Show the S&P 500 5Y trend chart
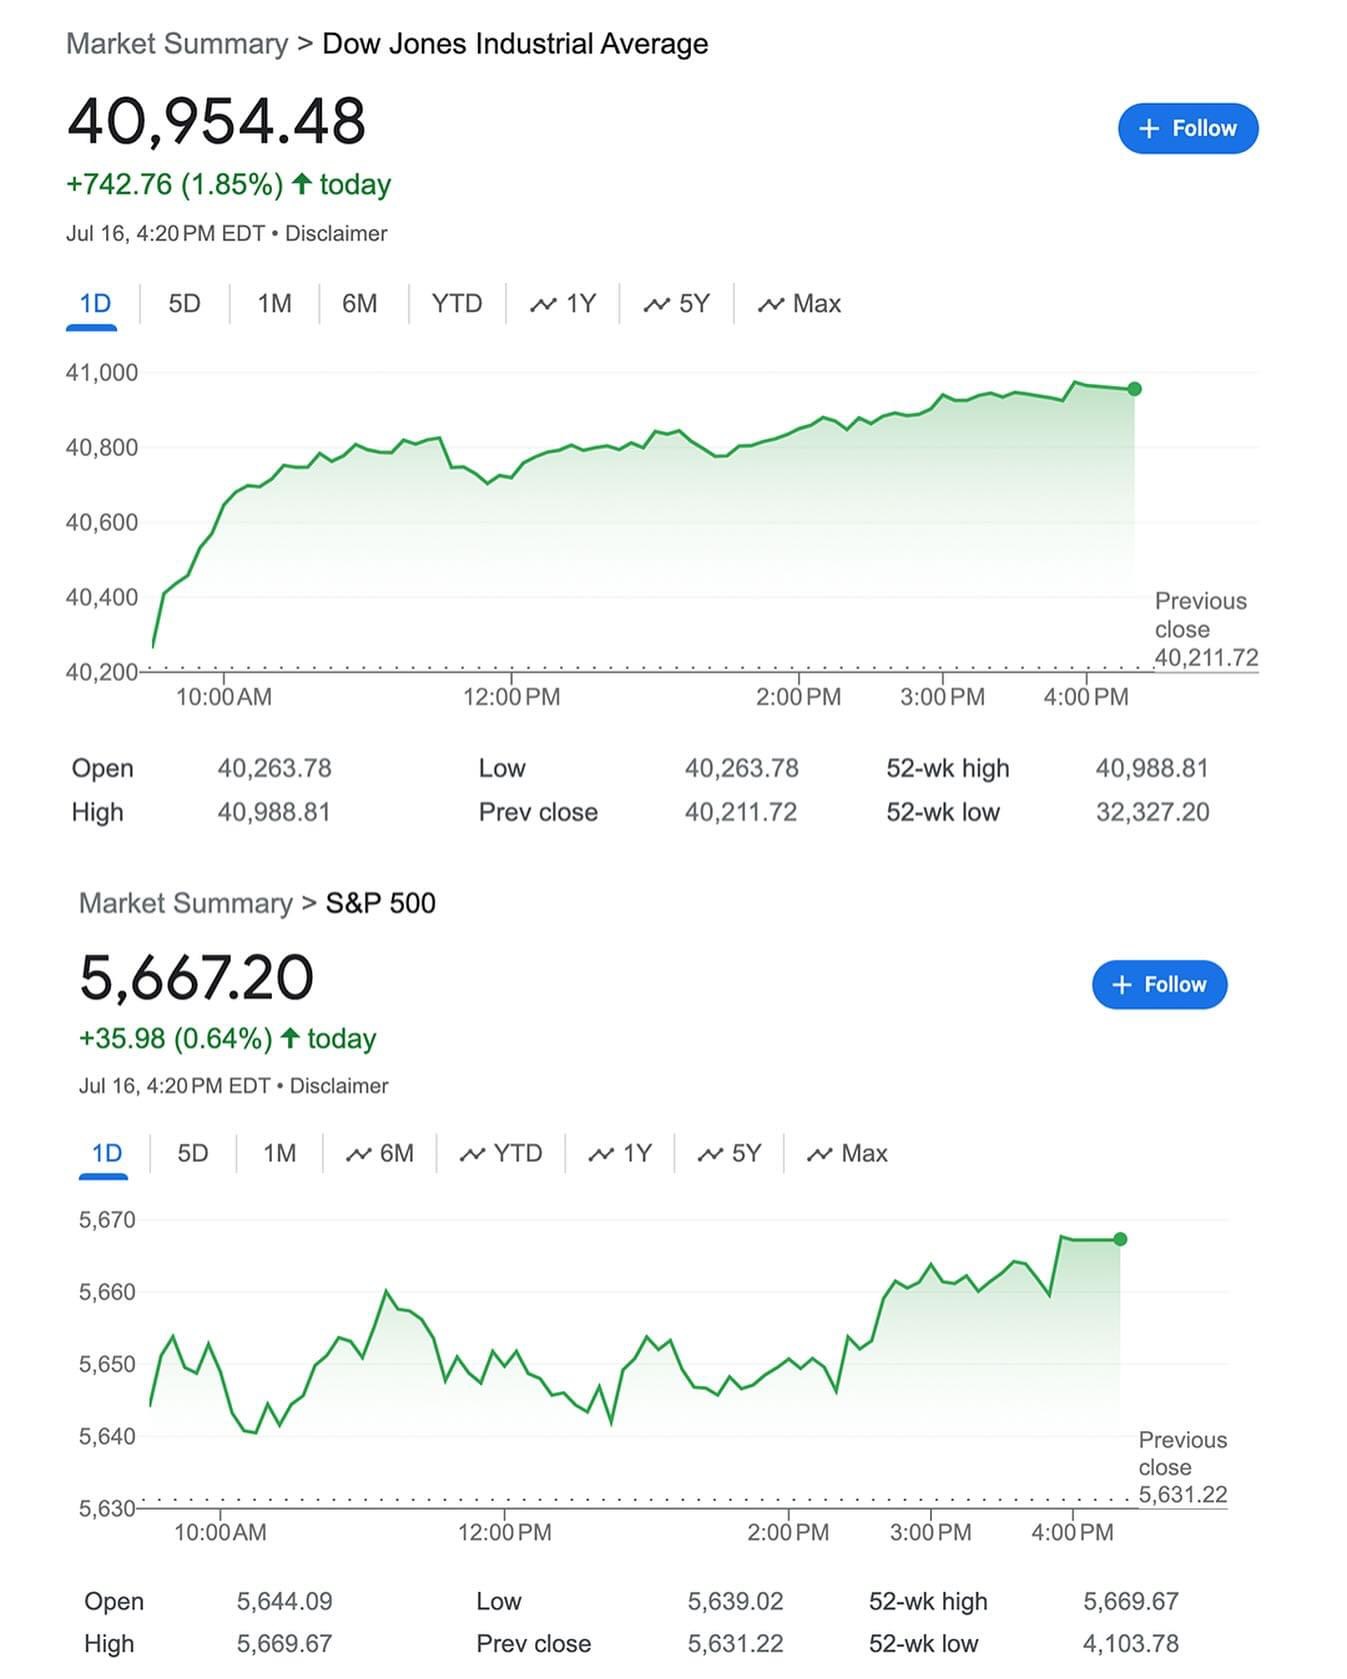The height and width of the screenshot is (1679, 1347). (x=729, y=1153)
